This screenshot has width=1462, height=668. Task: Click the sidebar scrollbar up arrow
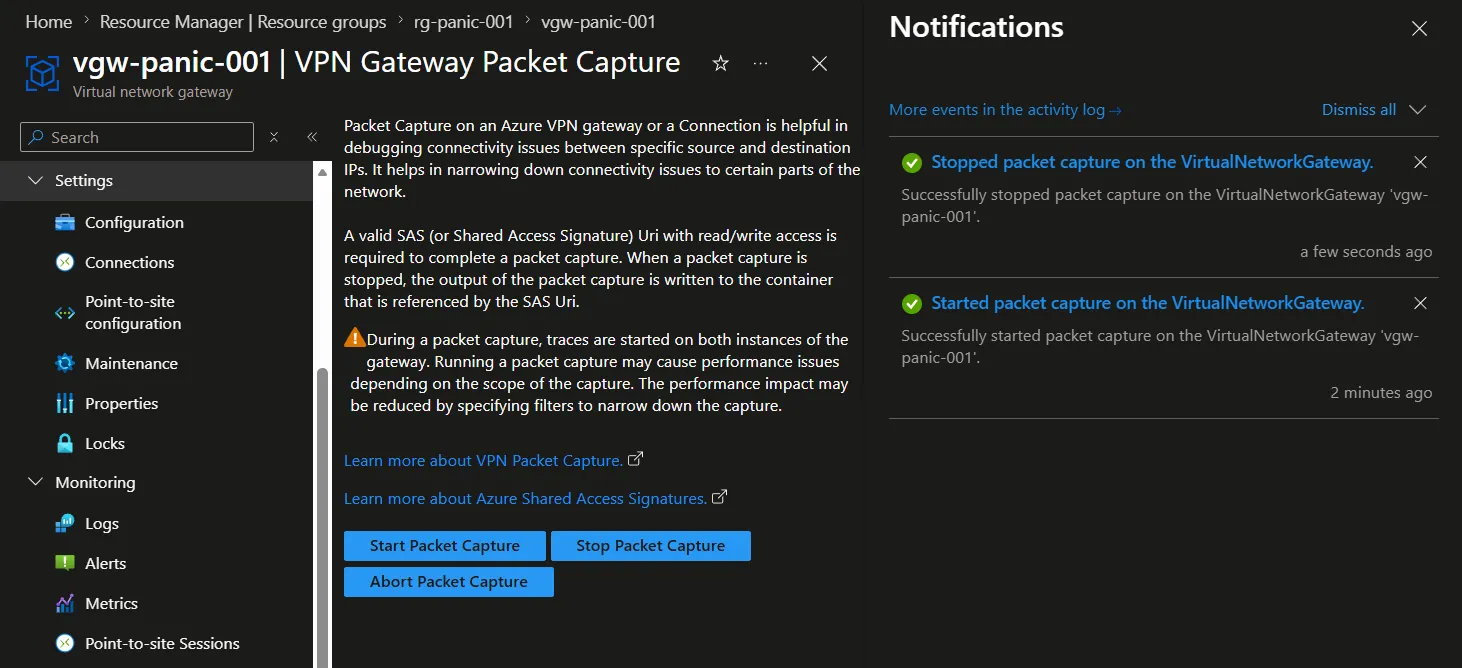pyautogui.click(x=322, y=172)
